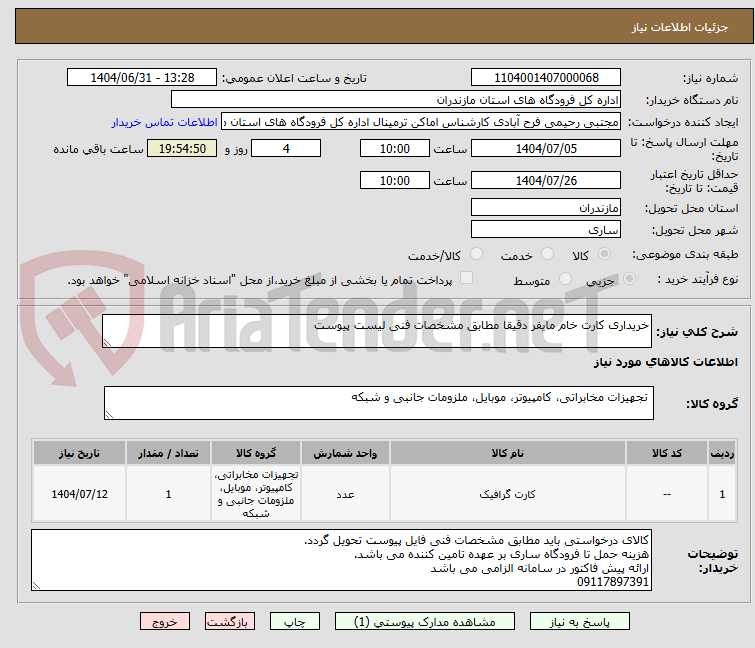Select the 'متوسط' purchase type radio
The image size is (755, 648).
coord(565,279)
